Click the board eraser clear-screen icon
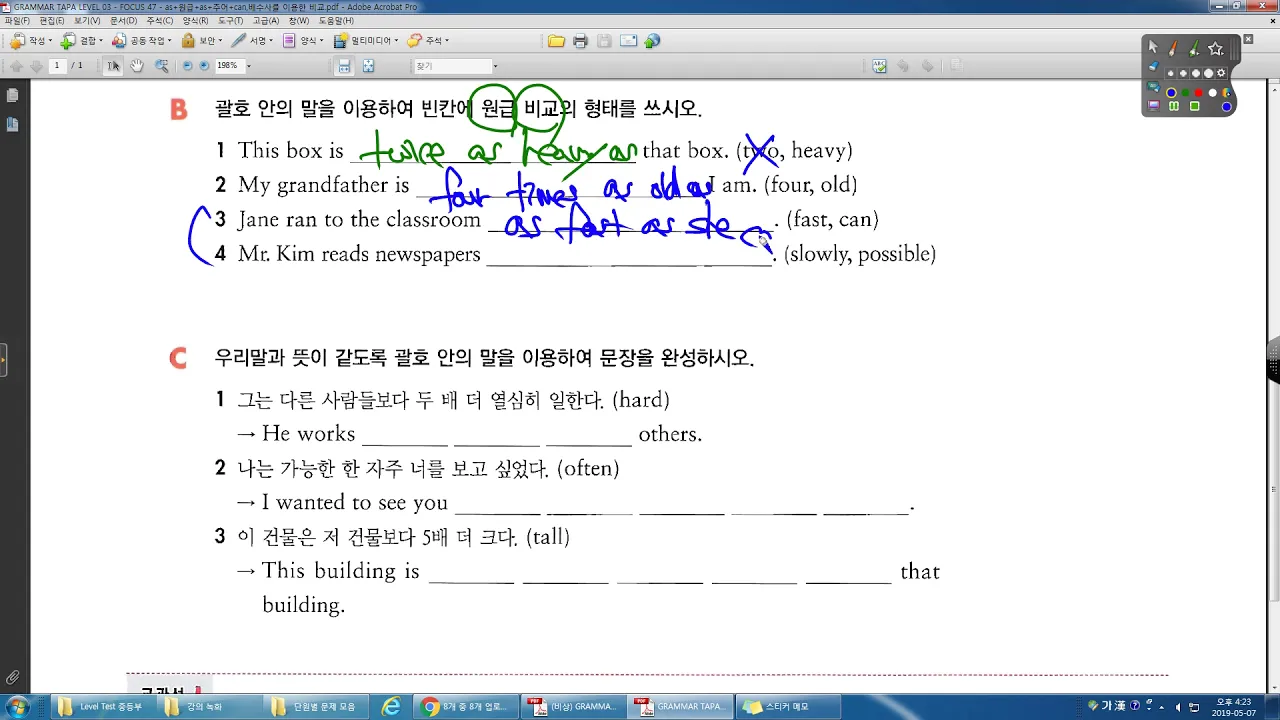 click(x=1153, y=87)
